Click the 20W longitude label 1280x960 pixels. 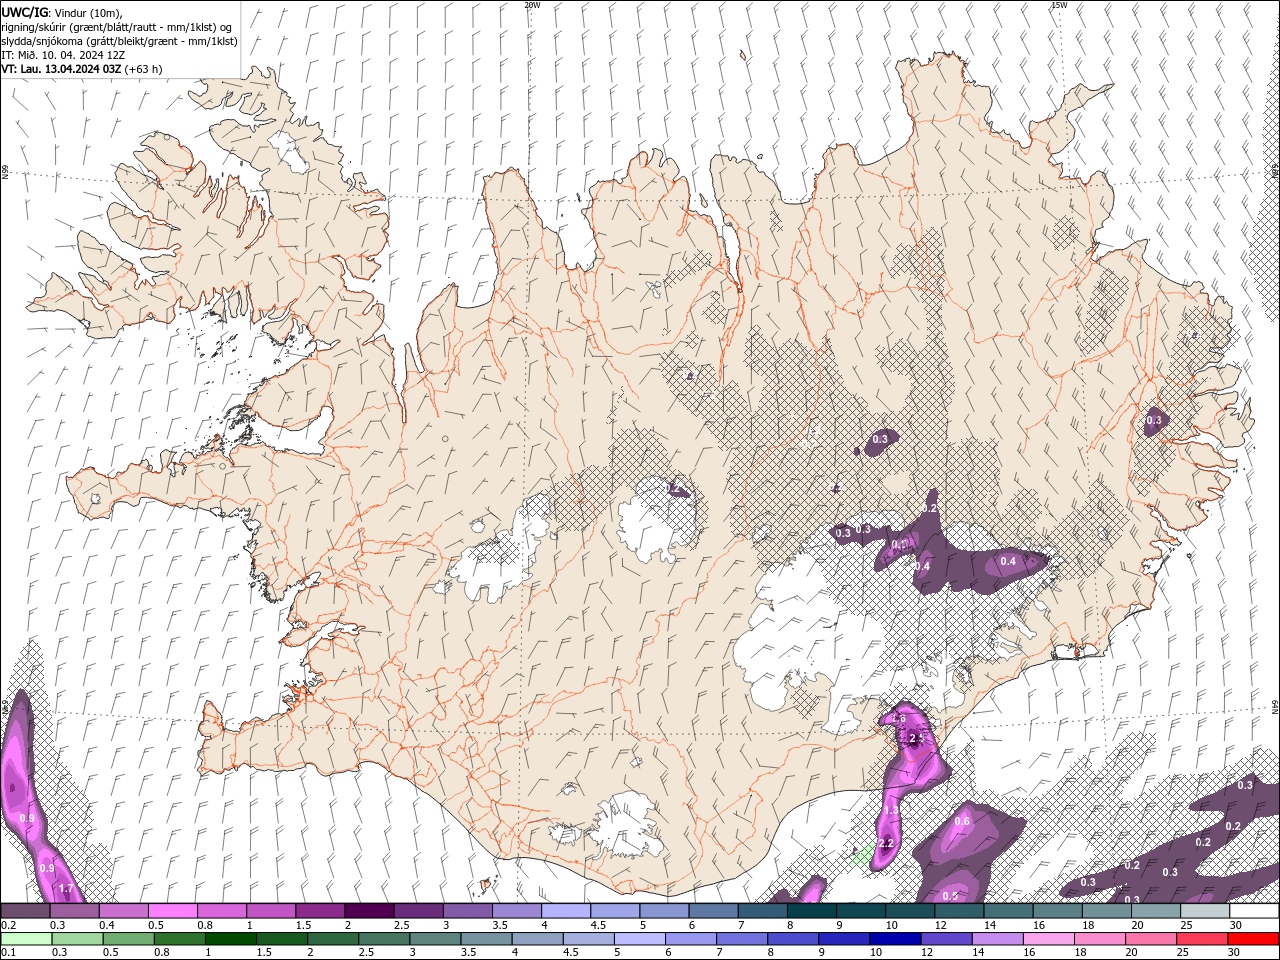[x=532, y=5]
